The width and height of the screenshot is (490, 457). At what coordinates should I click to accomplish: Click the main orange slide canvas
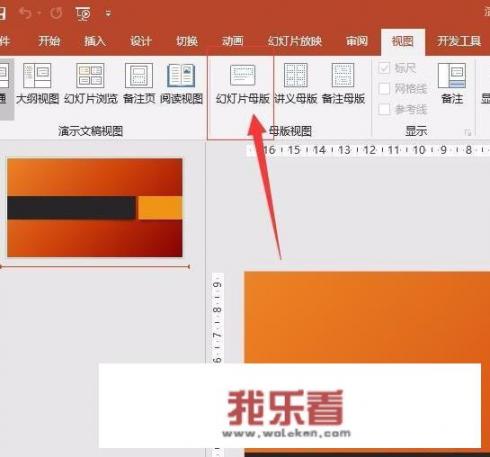point(367,317)
